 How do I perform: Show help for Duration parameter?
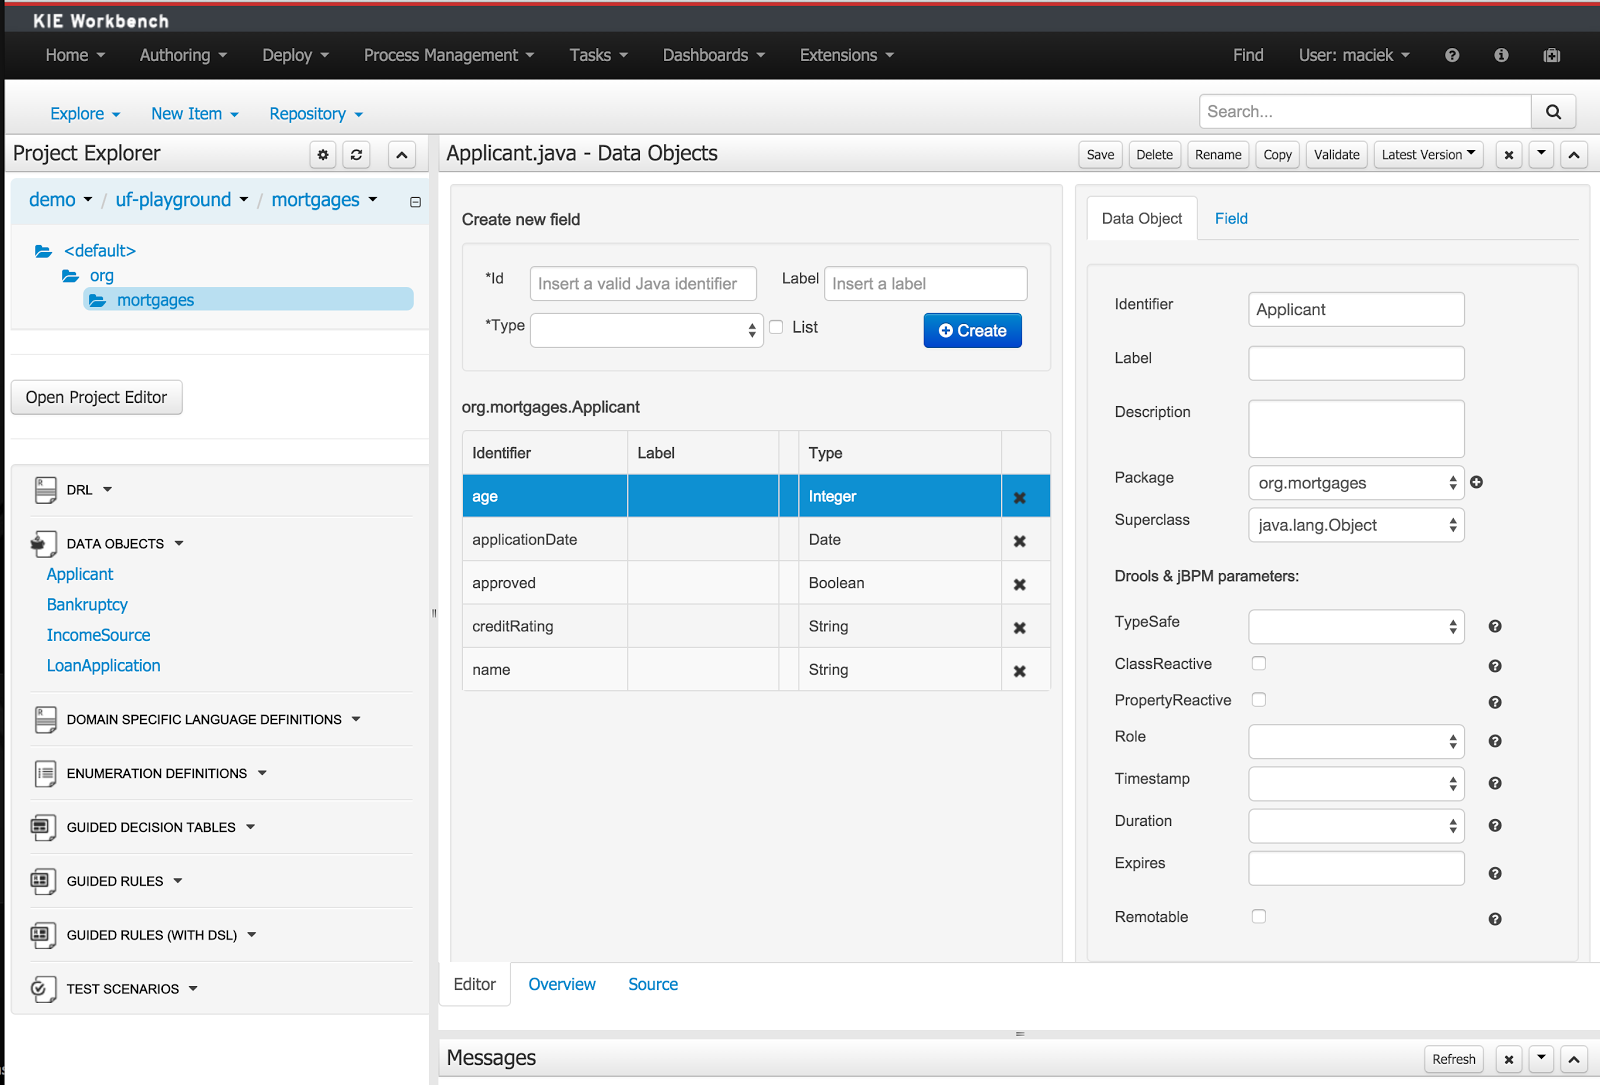click(1495, 825)
